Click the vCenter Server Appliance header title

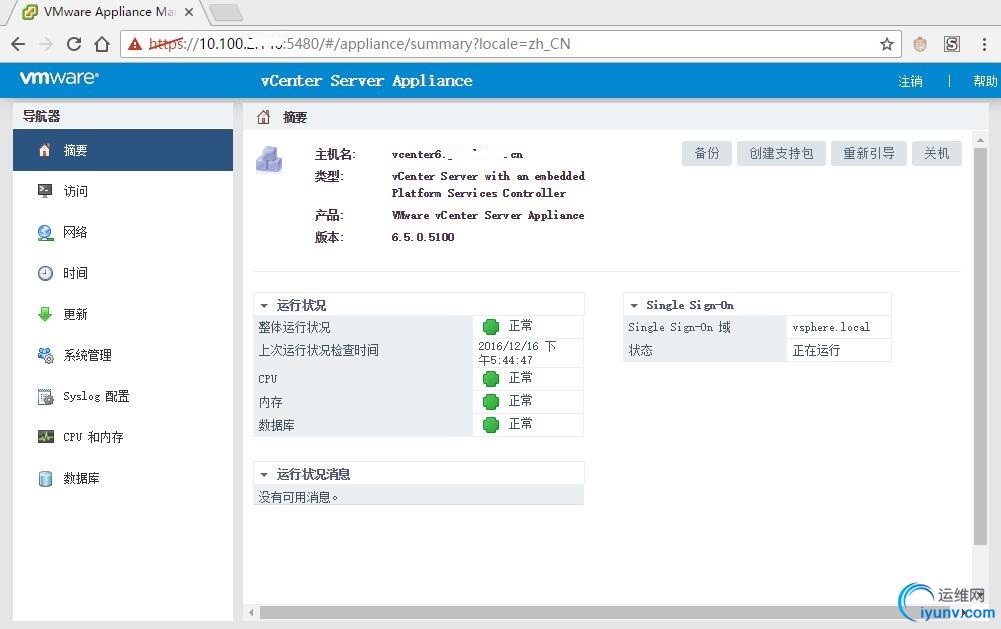click(x=366, y=81)
